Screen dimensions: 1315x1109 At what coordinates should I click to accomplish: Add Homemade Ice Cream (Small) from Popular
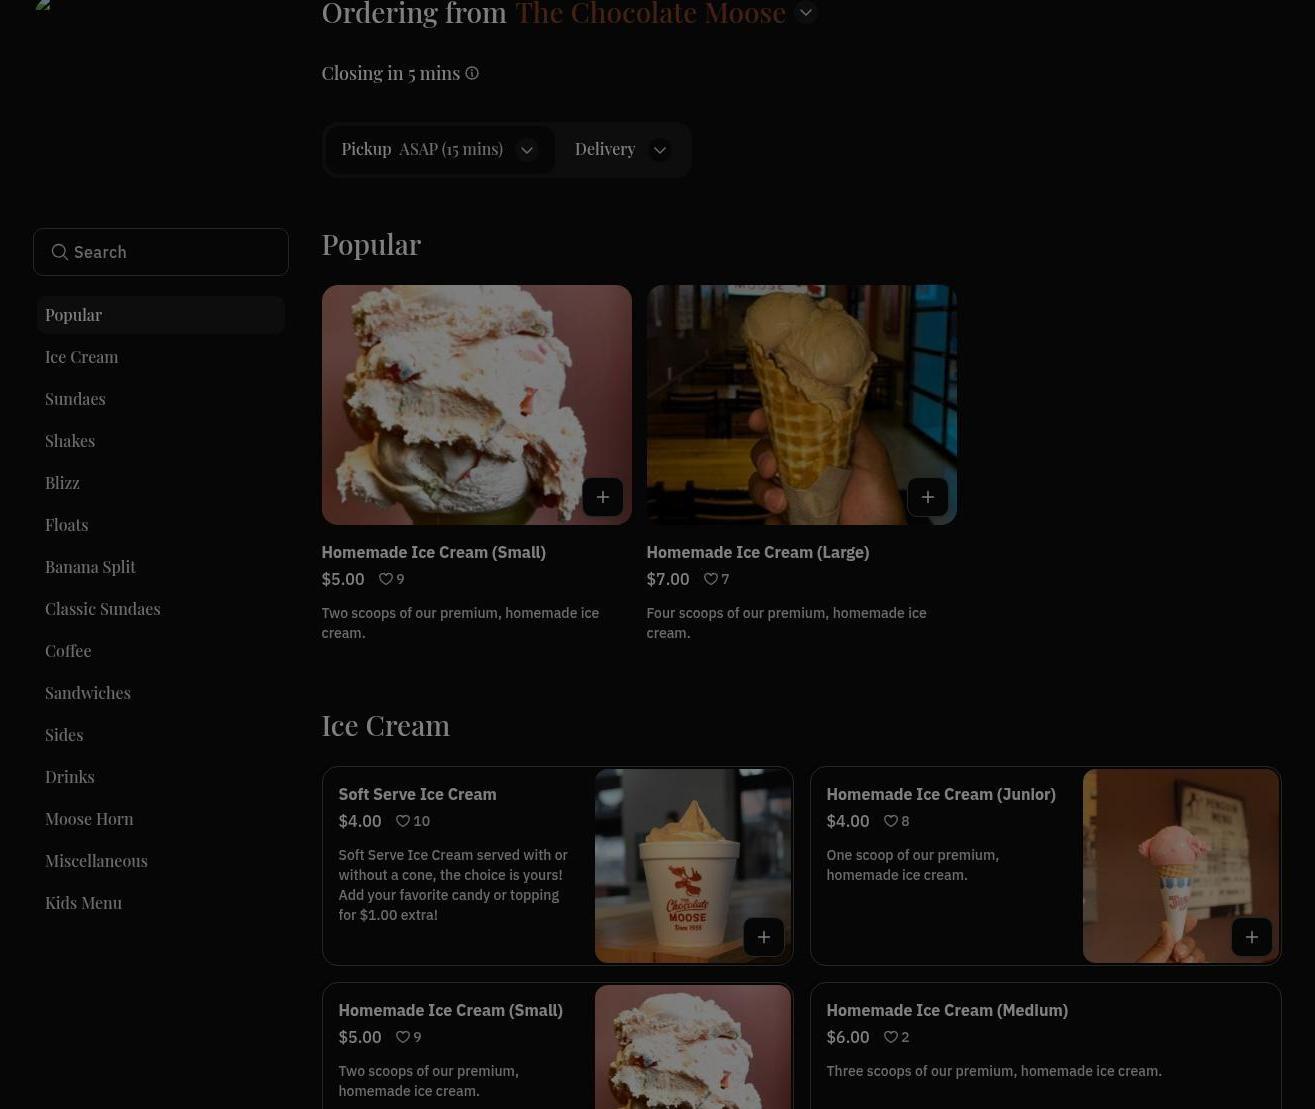(602, 497)
